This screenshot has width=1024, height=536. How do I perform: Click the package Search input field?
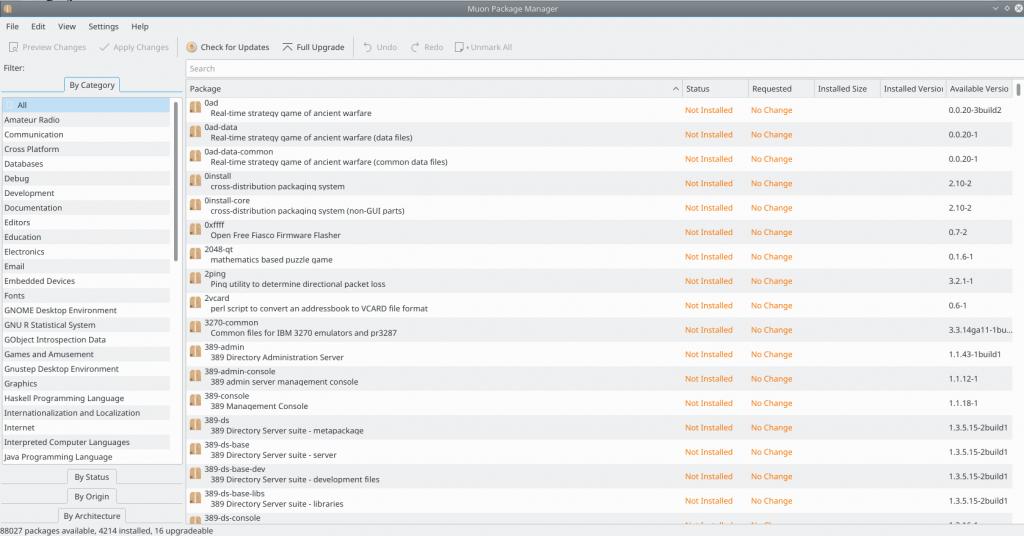click(600, 68)
